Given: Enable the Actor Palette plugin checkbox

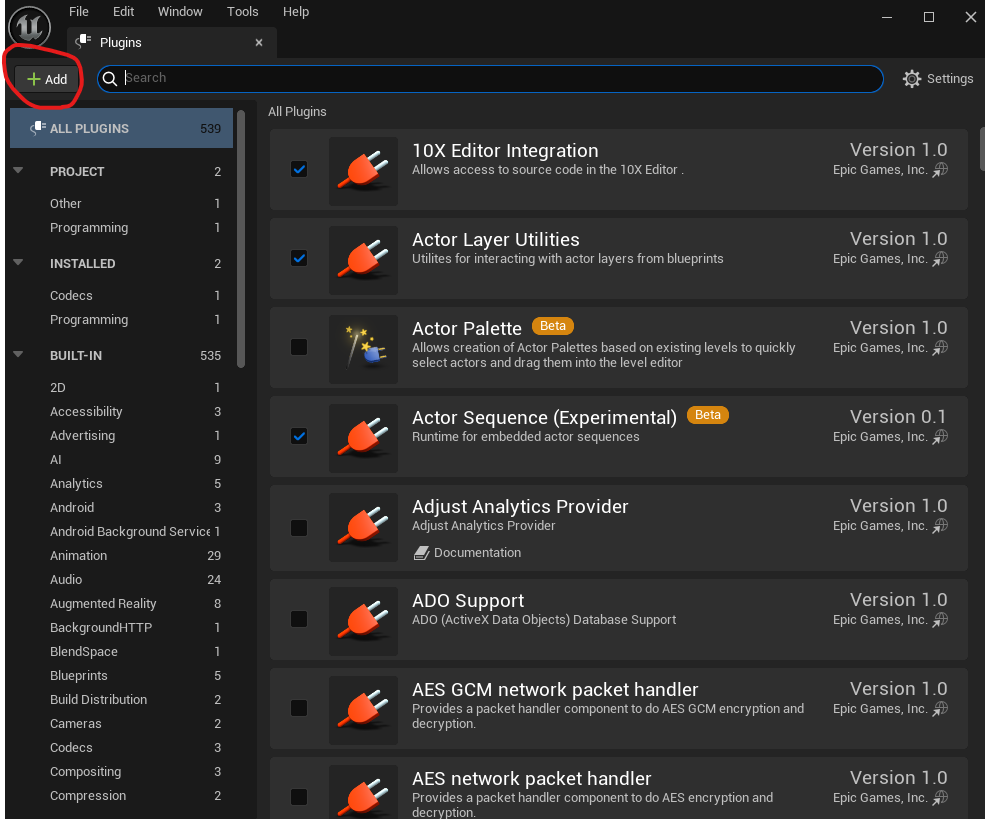Looking at the screenshot, I should click(299, 347).
